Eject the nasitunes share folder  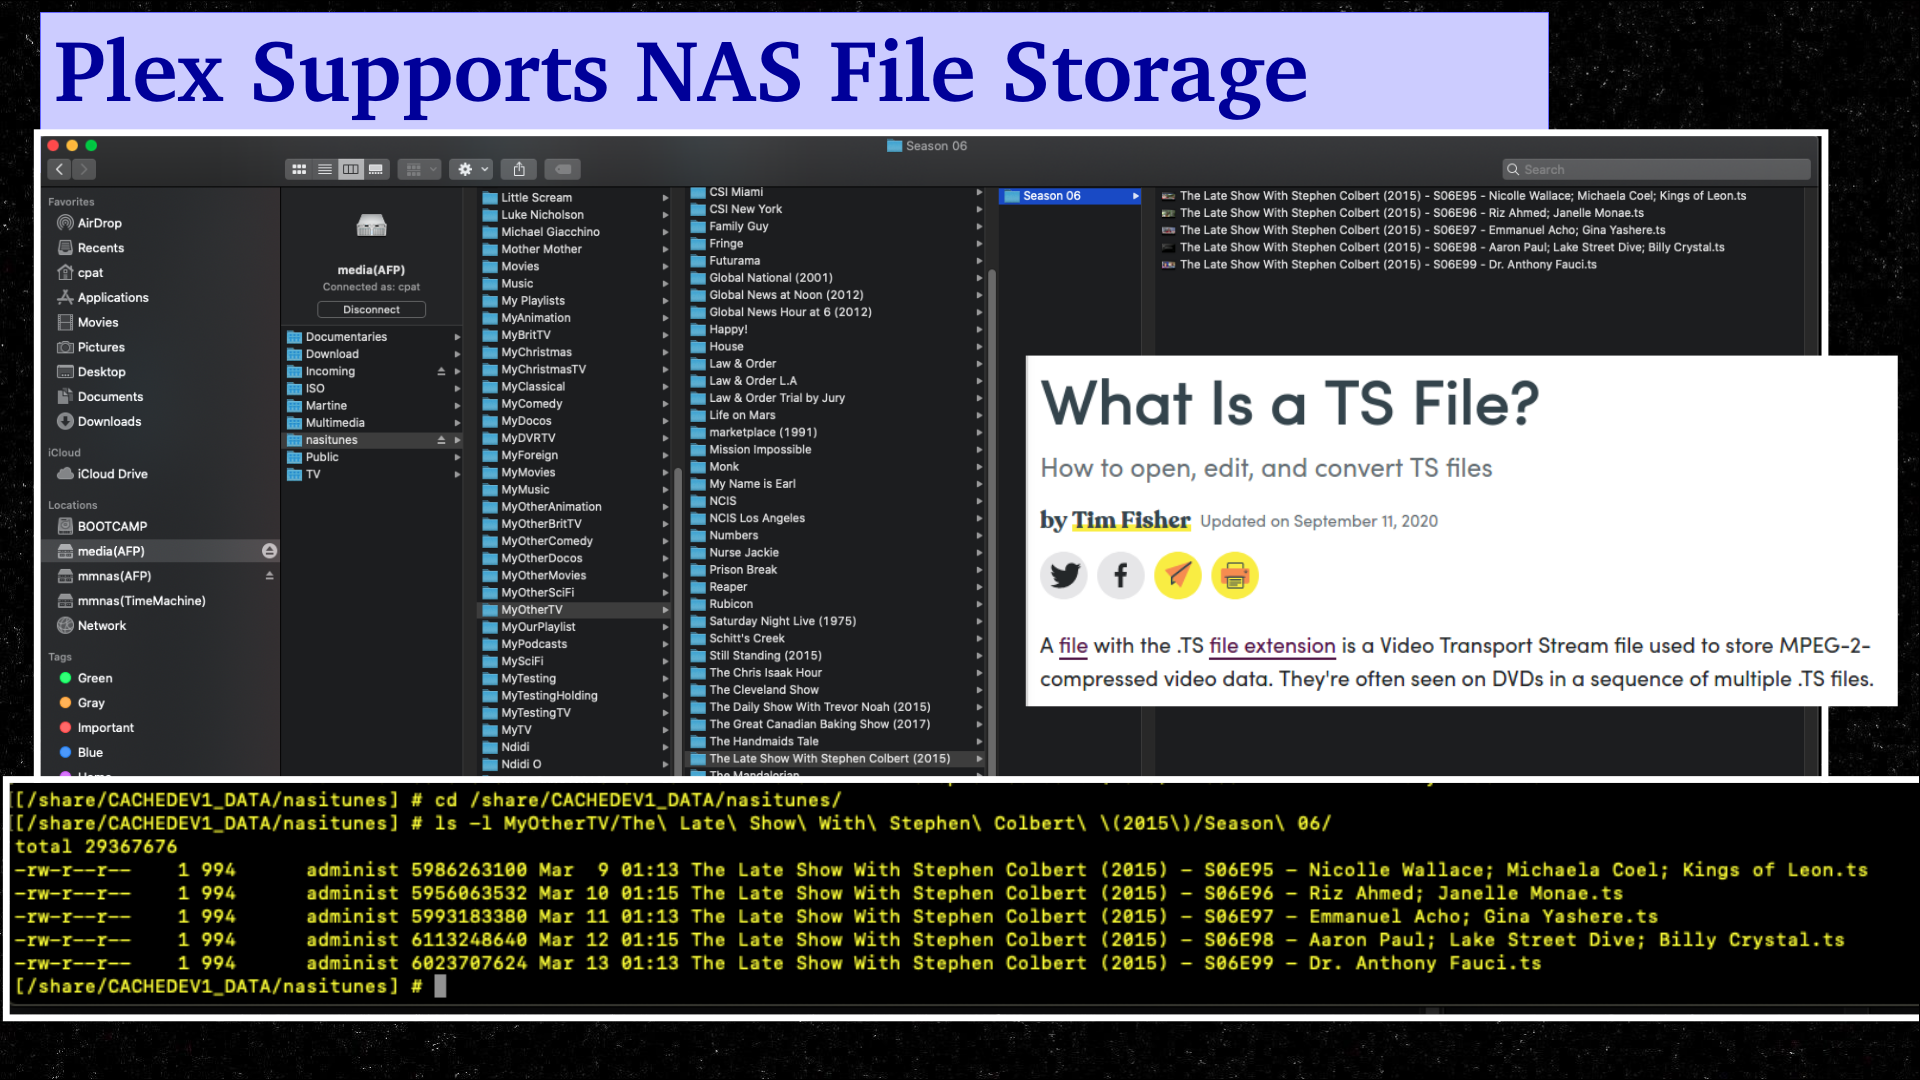pyautogui.click(x=441, y=440)
